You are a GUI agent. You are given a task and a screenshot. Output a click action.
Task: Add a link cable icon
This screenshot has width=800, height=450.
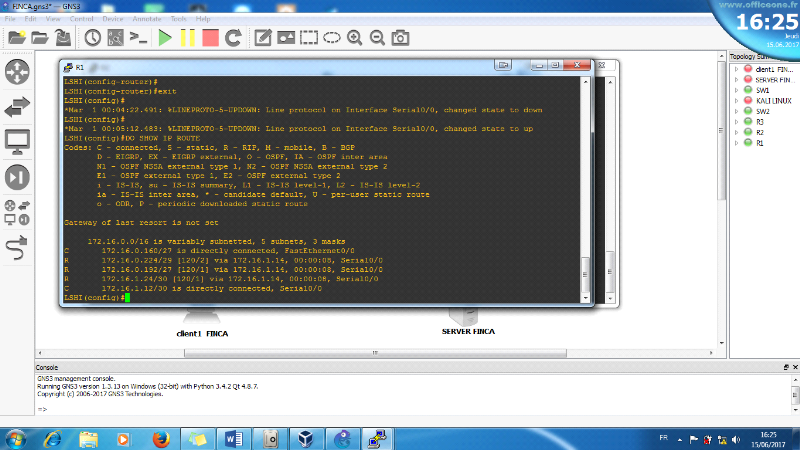point(17,248)
